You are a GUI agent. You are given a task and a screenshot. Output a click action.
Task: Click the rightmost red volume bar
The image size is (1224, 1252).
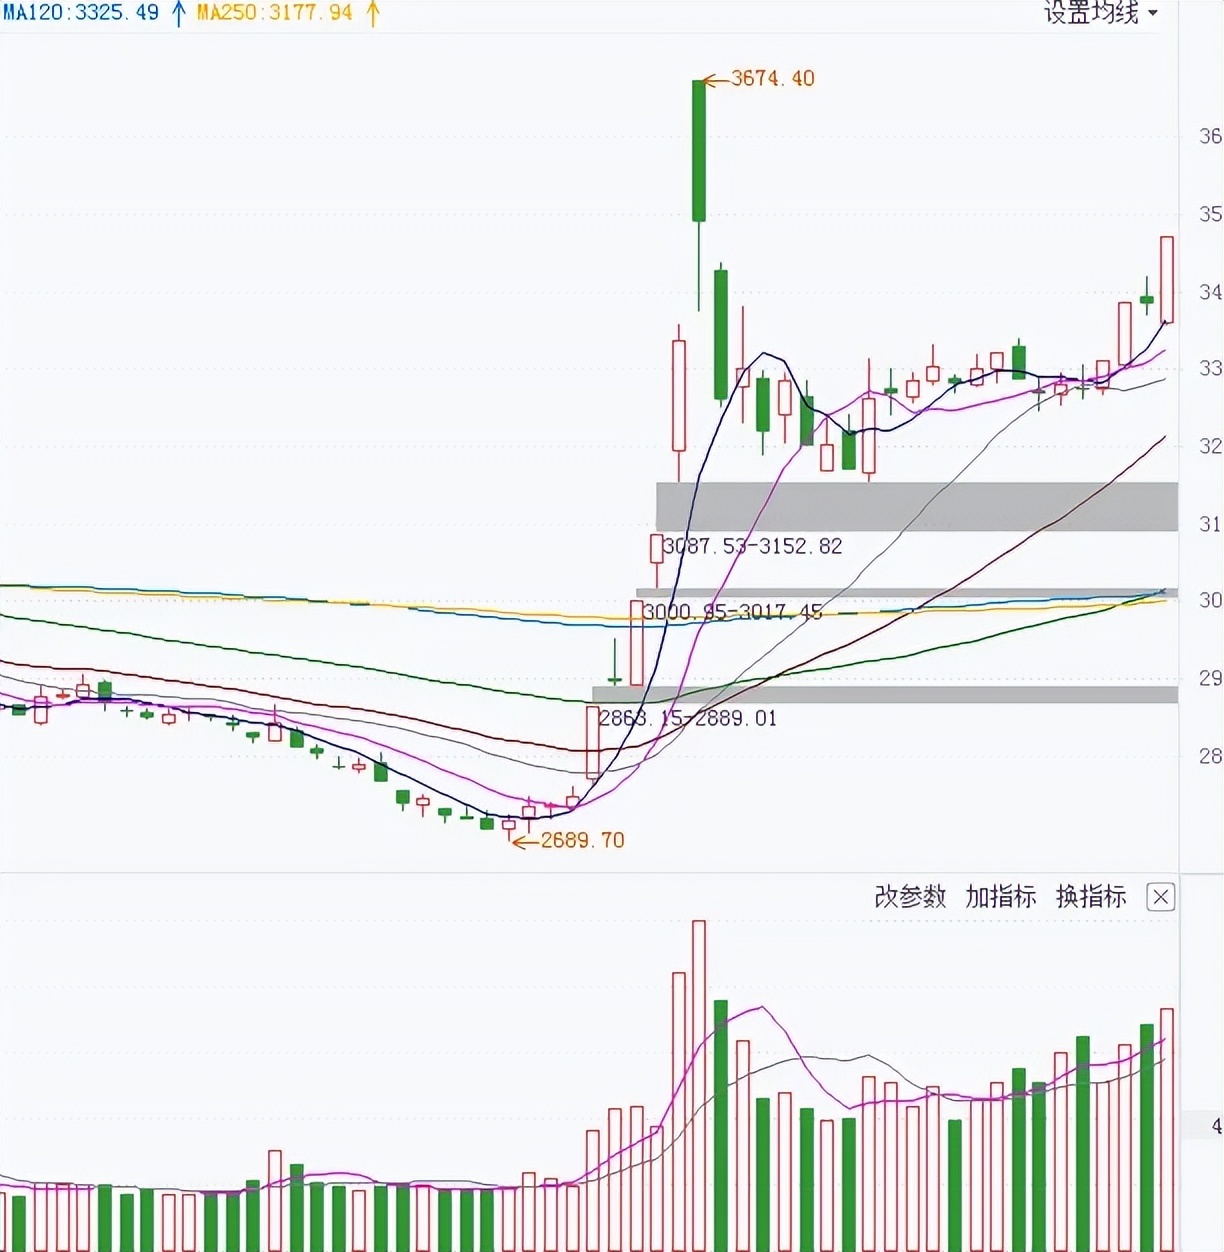(1166, 1130)
